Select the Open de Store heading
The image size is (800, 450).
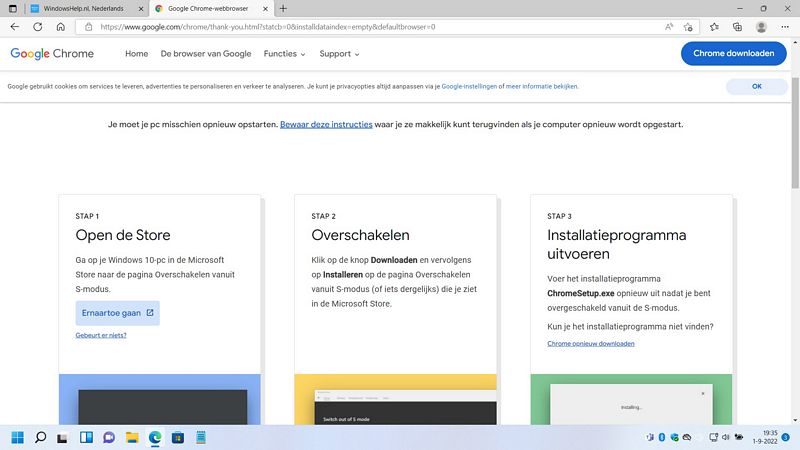point(123,235)
